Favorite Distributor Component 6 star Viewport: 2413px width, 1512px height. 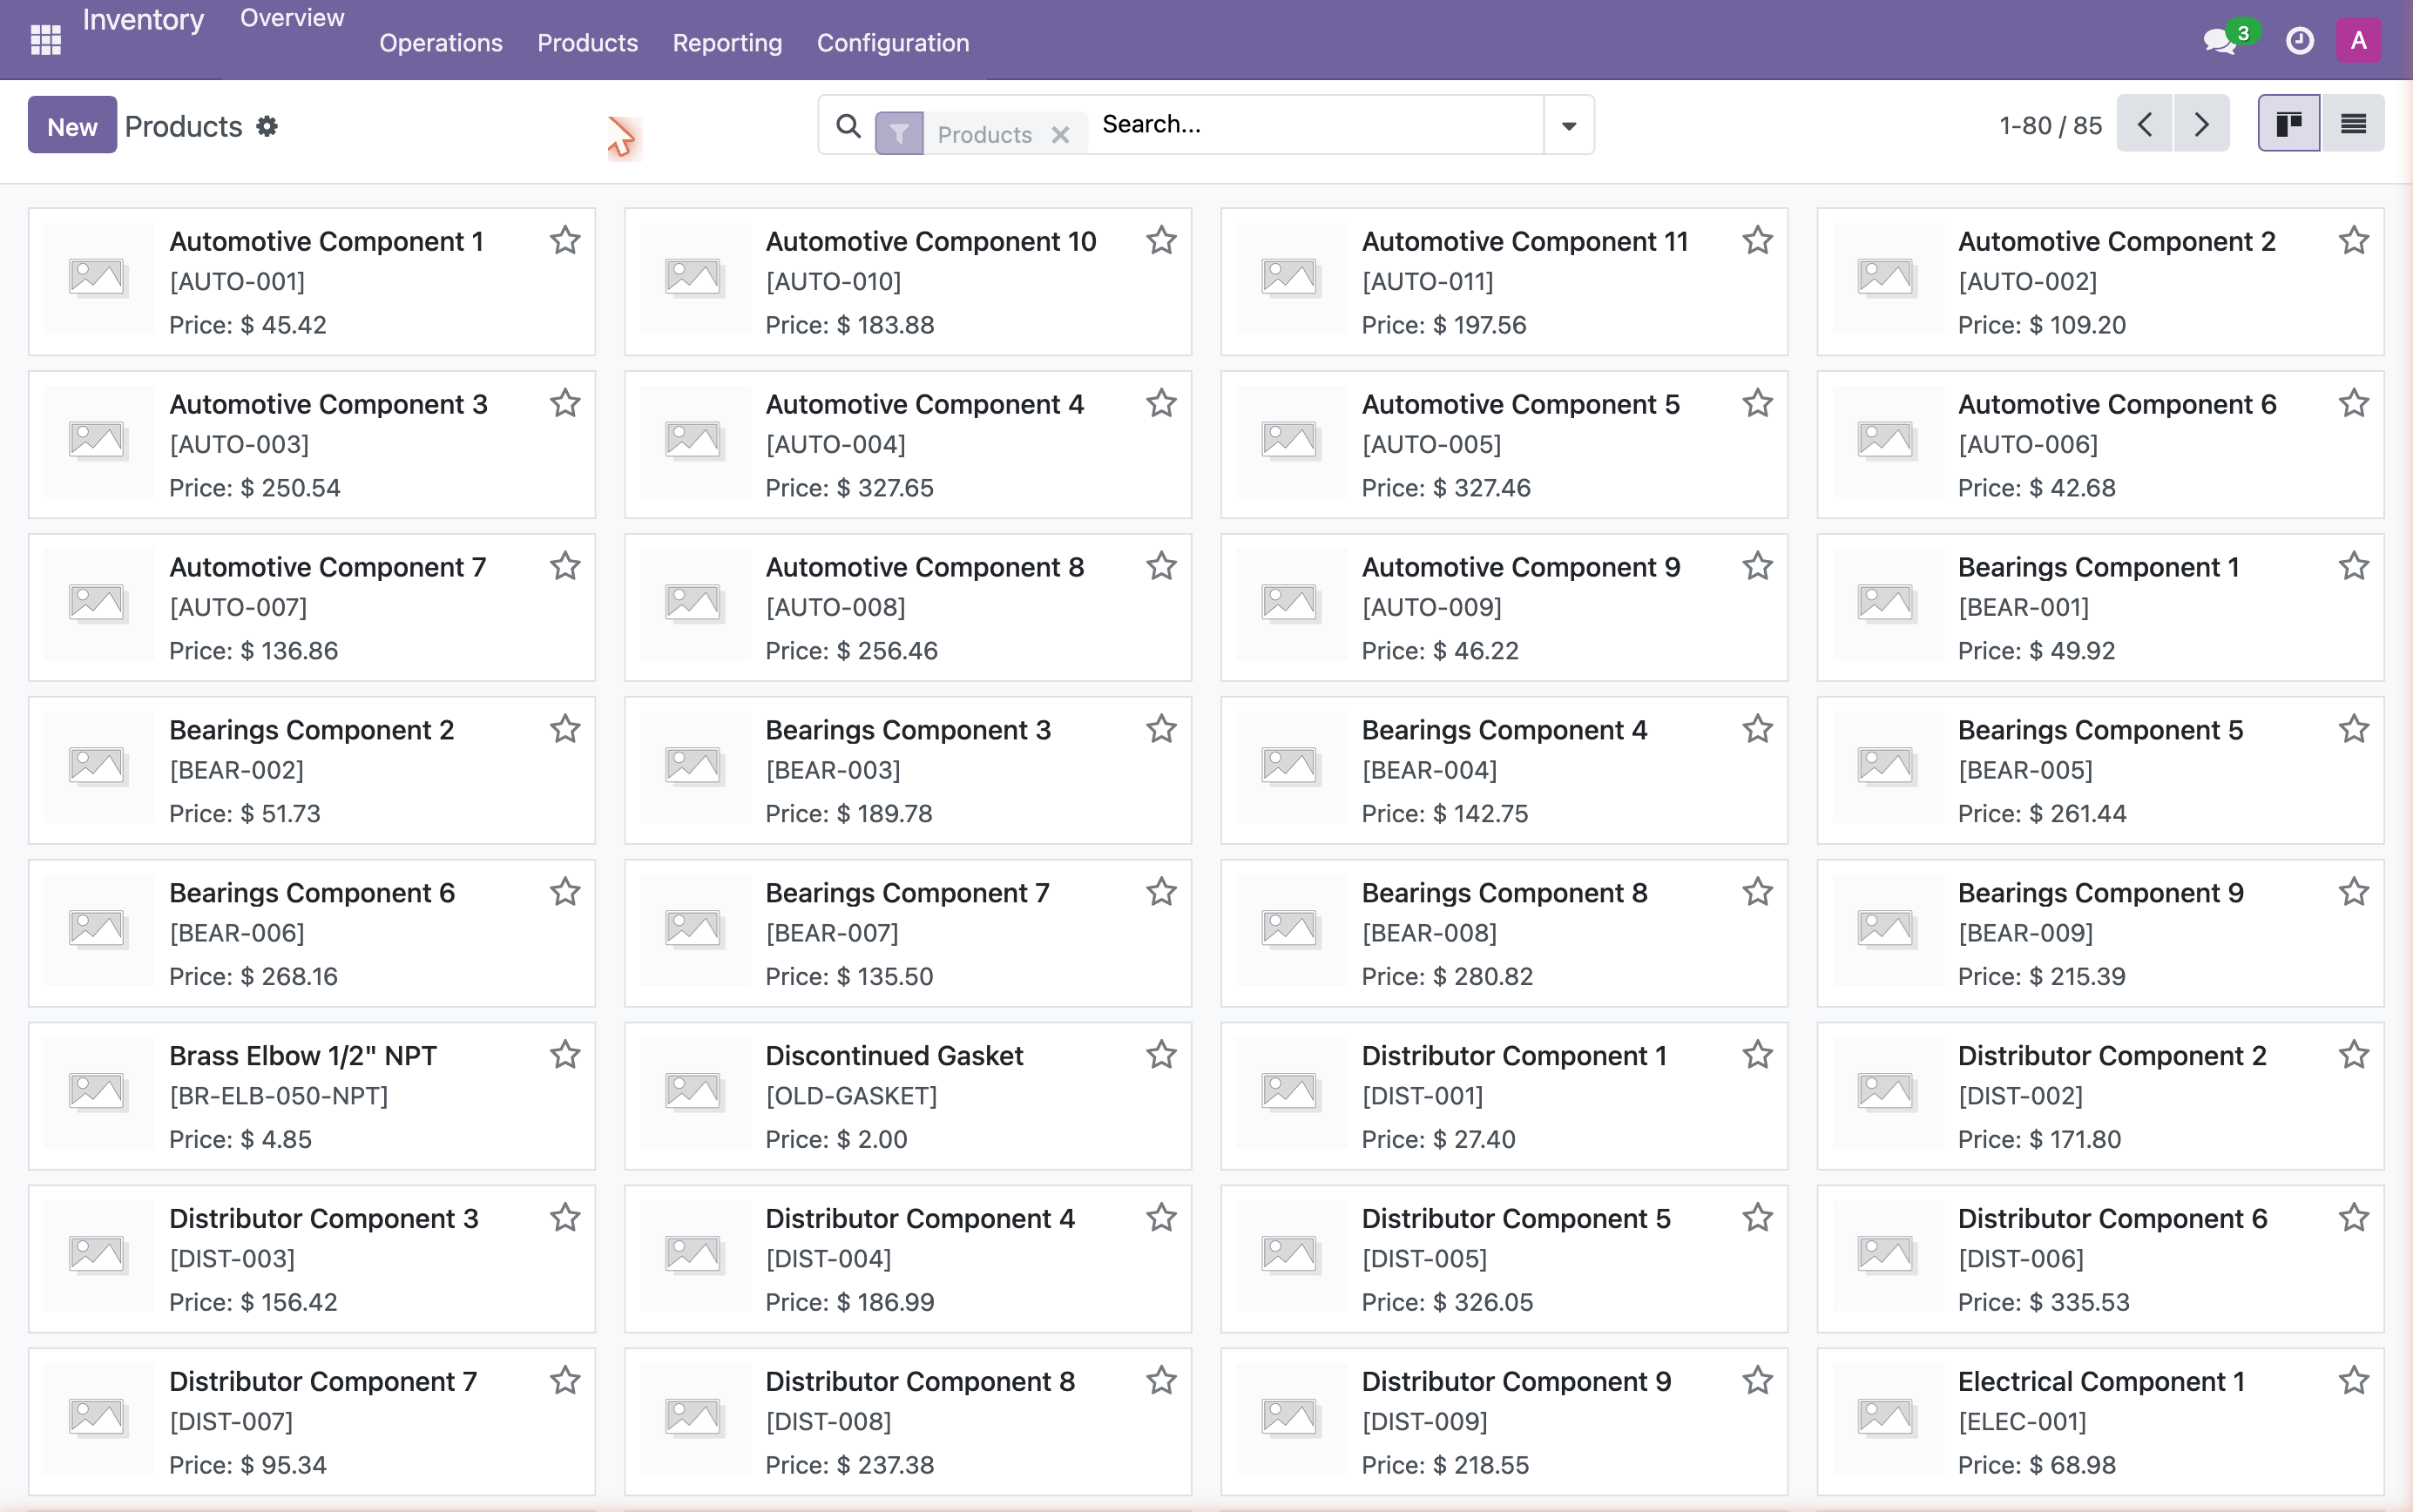[2353, 1217]
